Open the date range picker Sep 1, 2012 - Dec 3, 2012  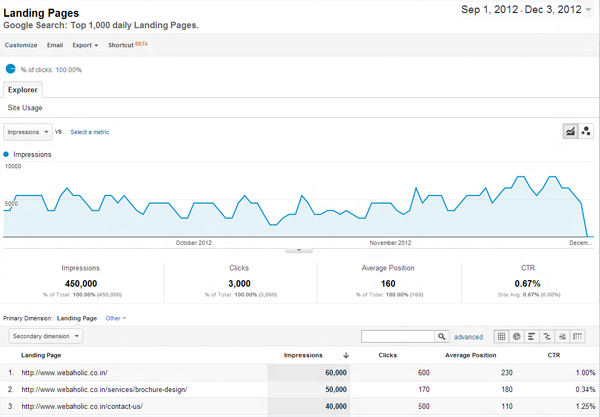527,10
